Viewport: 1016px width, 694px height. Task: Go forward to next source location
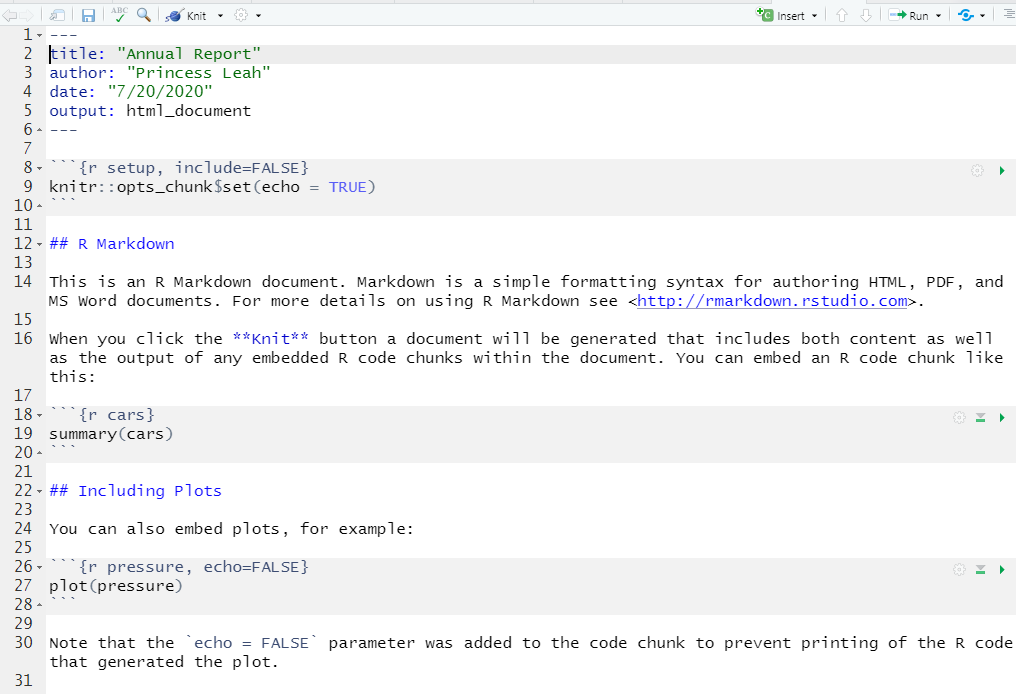pyautogui.click(x=27, y=15)
